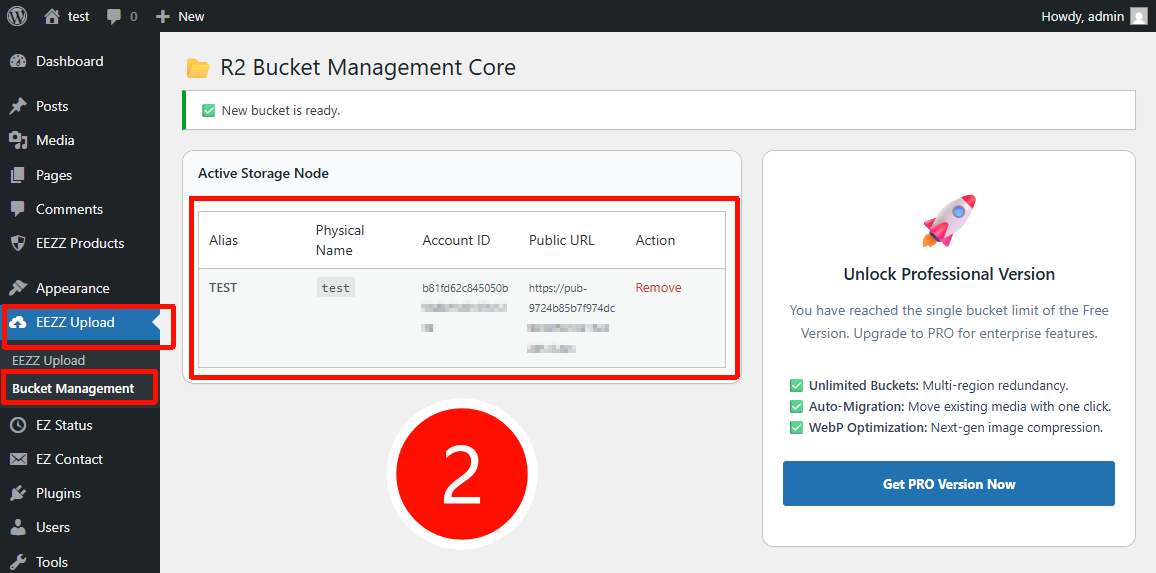Click Get PRO Version Now button

[948, 484]
